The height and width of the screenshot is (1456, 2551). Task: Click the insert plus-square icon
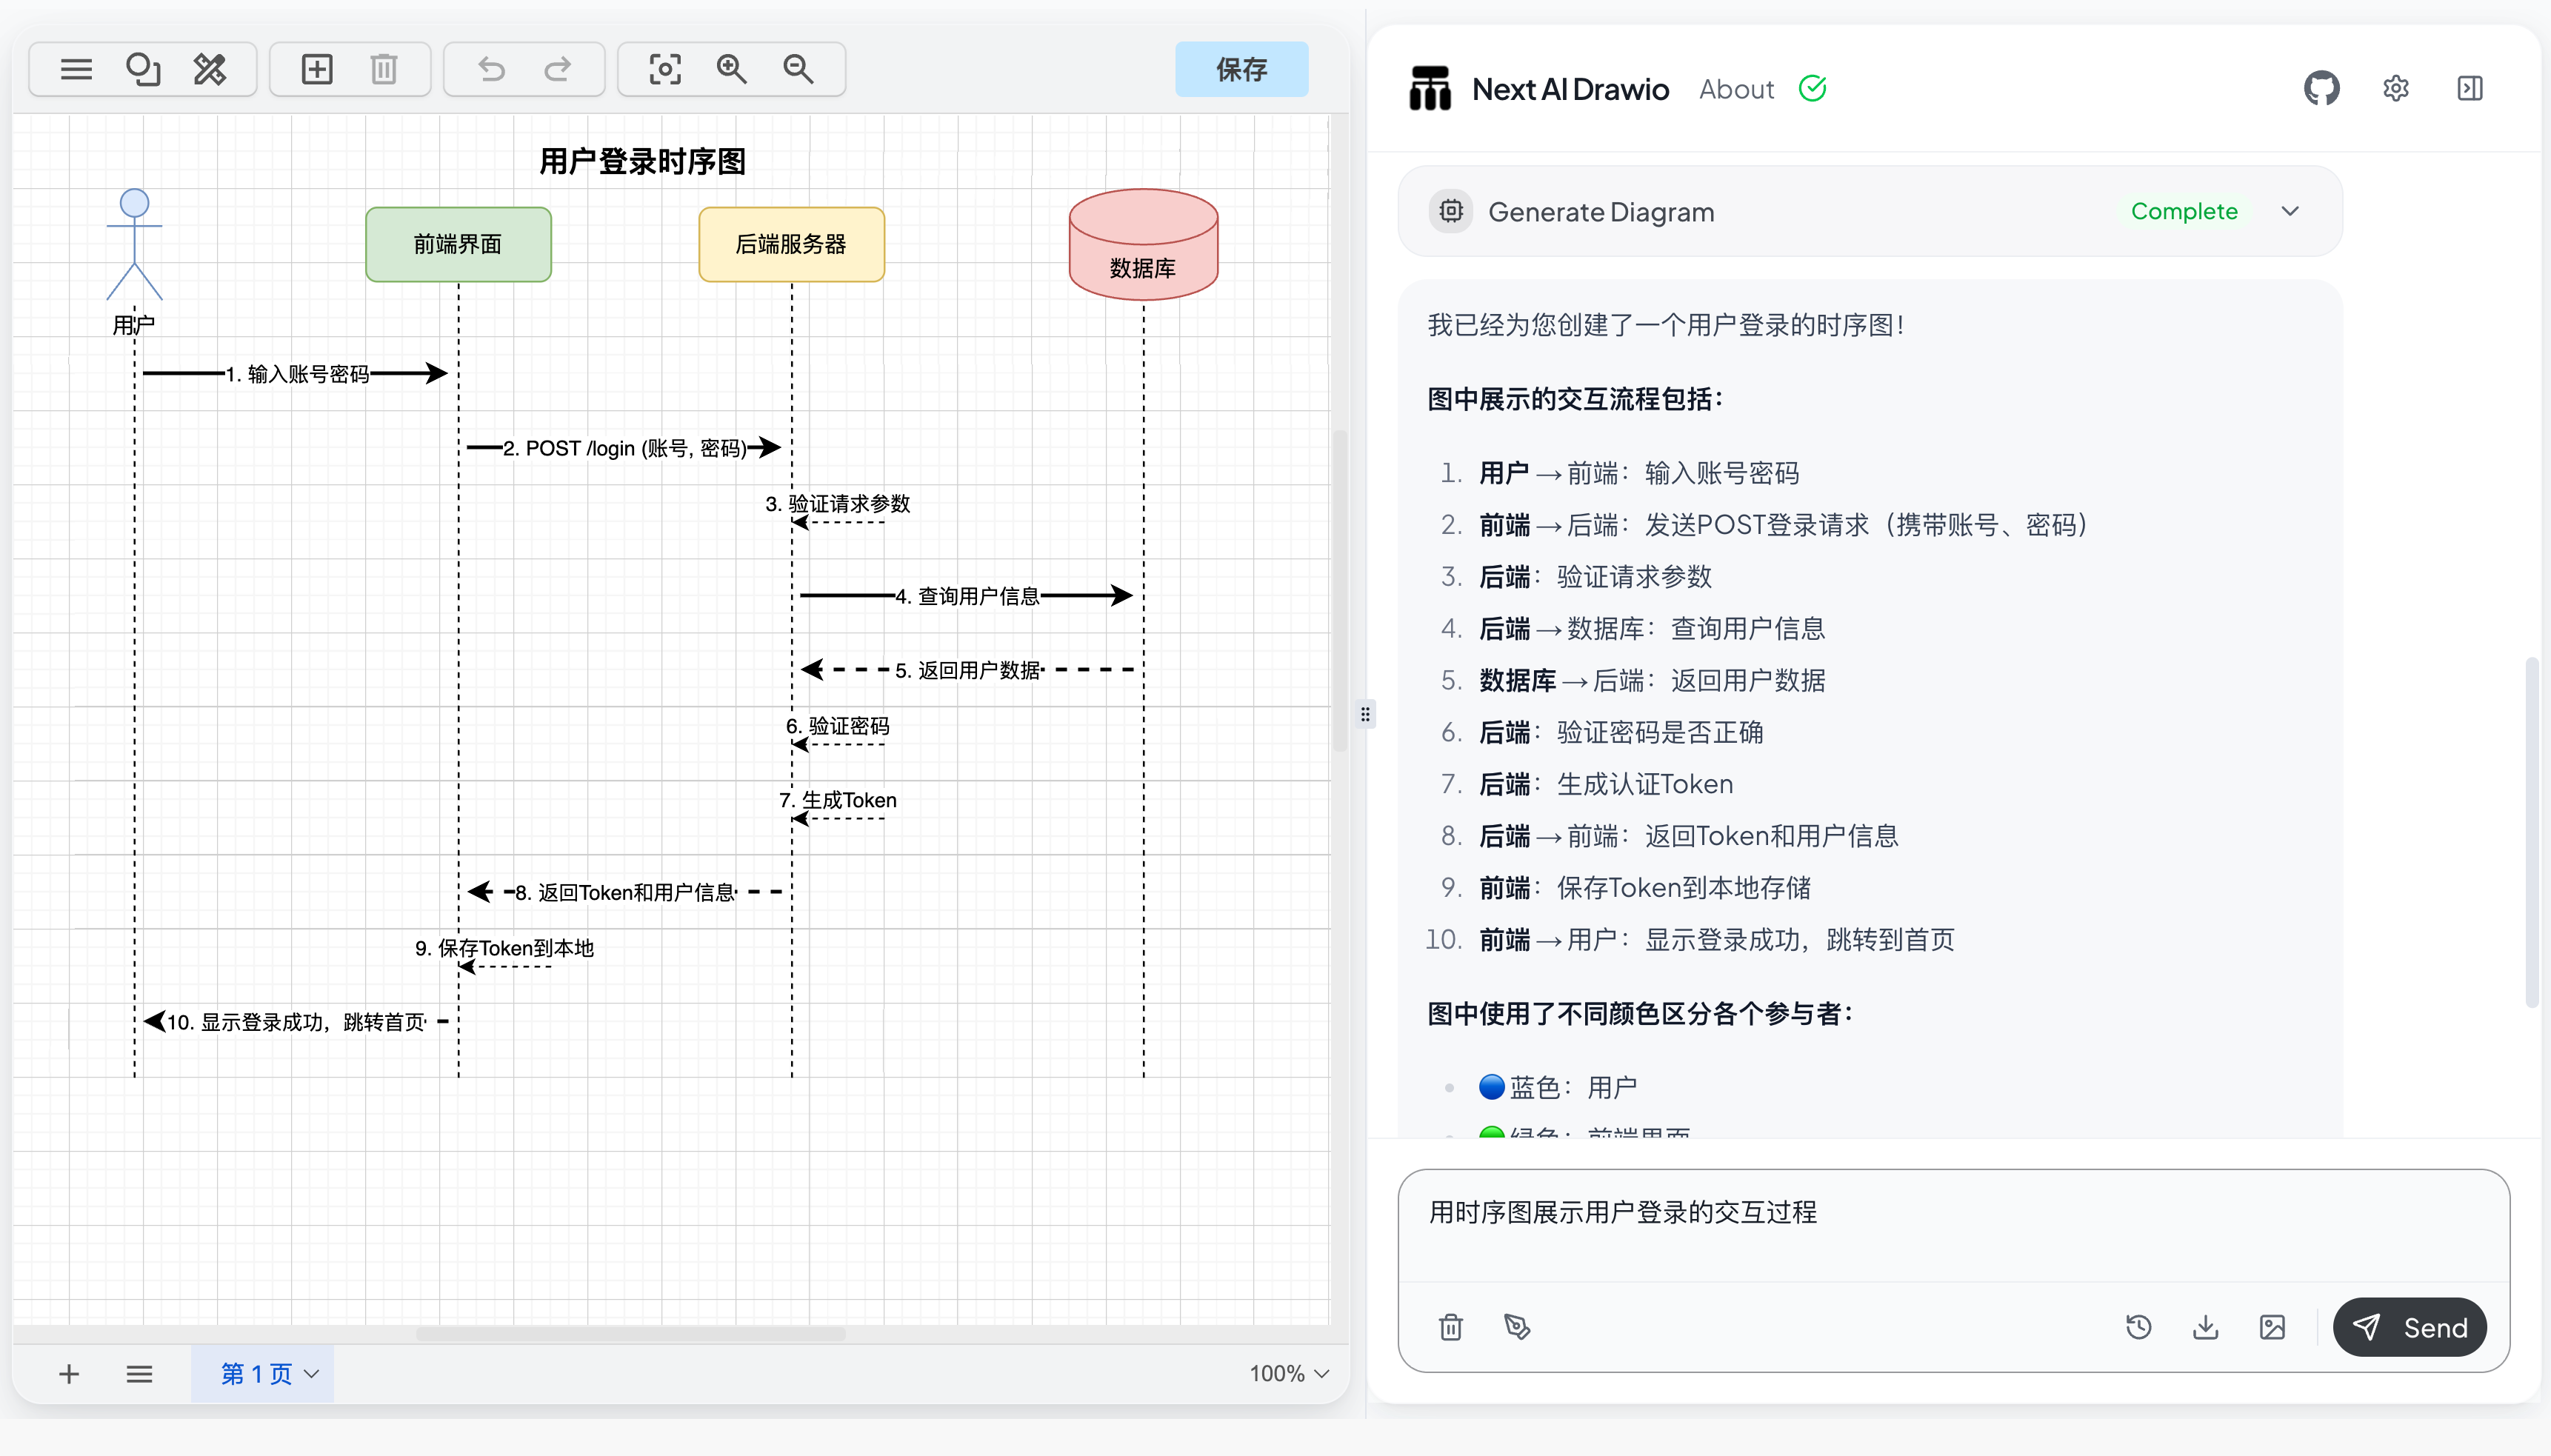(x=317, y=69)
